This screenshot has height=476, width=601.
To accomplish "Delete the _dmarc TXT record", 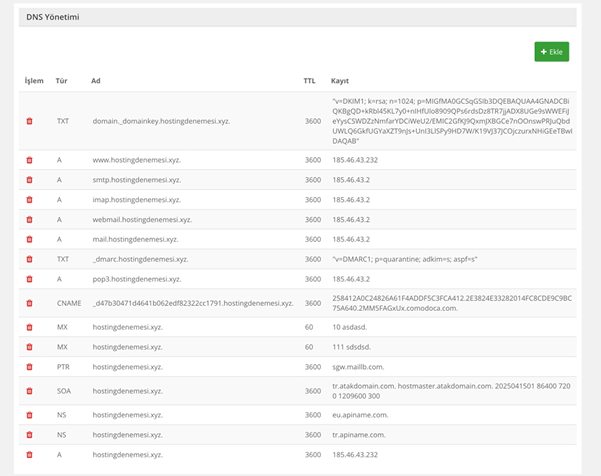I will (29, 259).
